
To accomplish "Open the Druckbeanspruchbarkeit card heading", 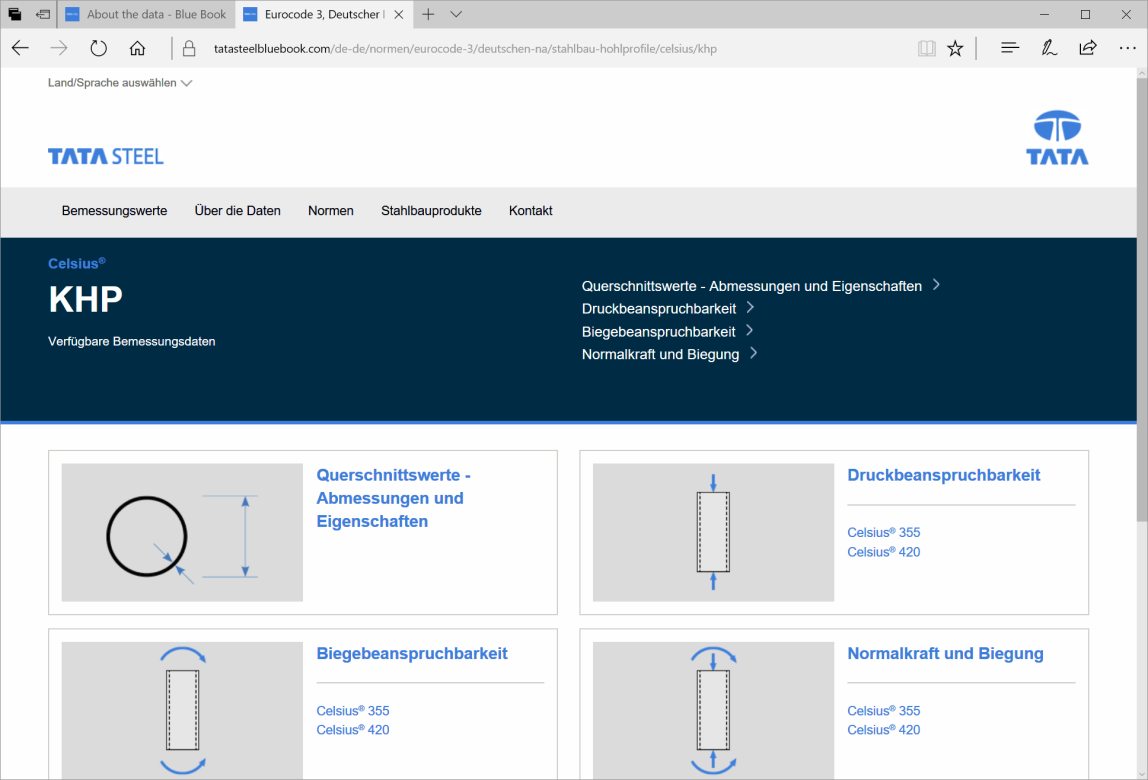I will click(x=944, y=475).
